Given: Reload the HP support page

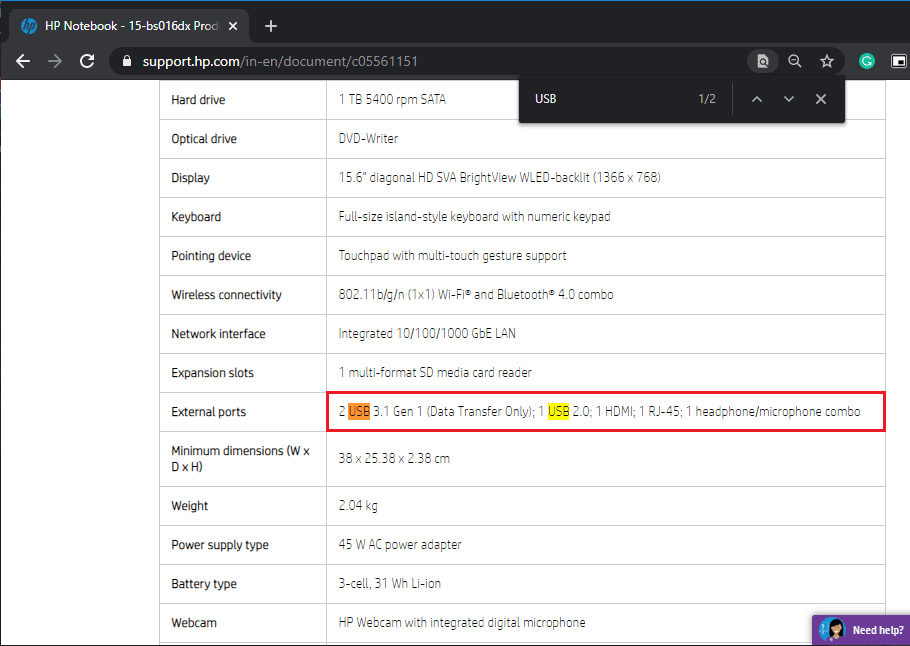Looking at the screenshot, I should point(87,61).
